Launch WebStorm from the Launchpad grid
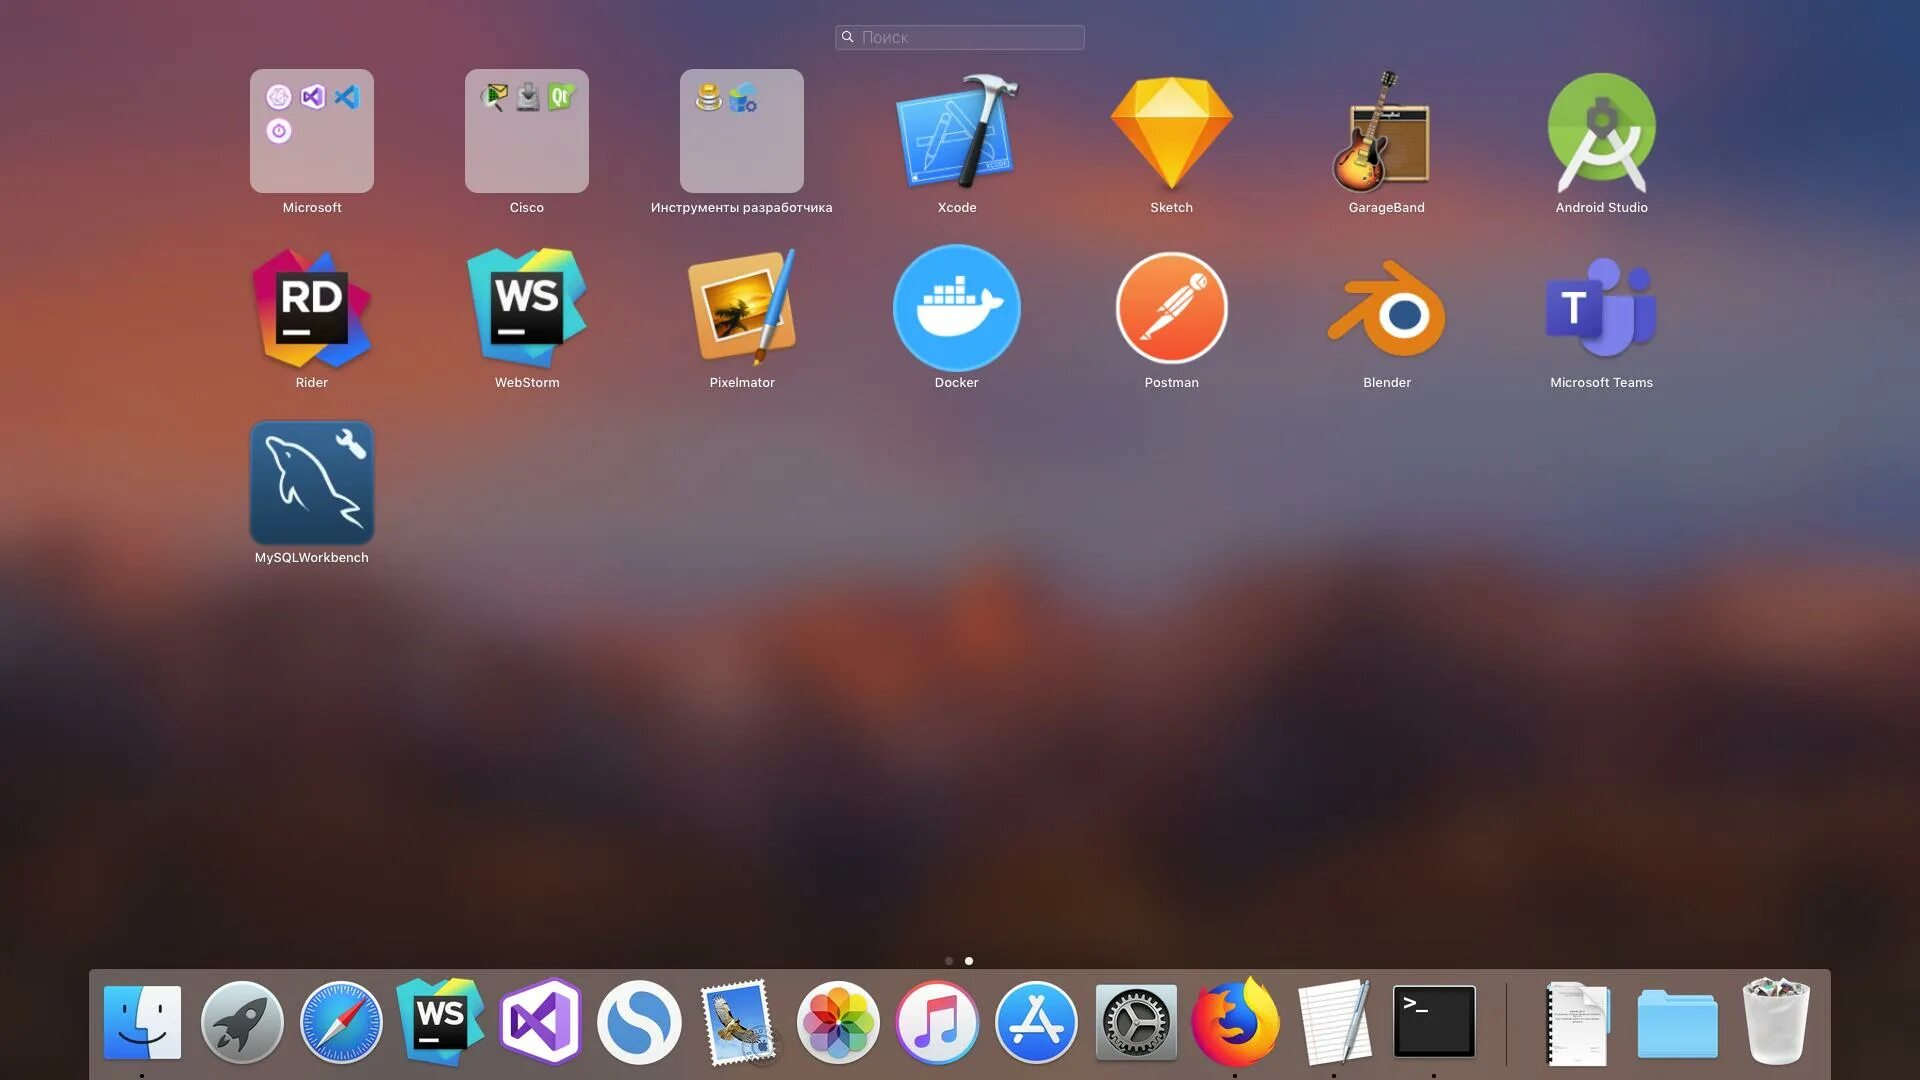The image size is (1920, 1080). click(526, 307)
